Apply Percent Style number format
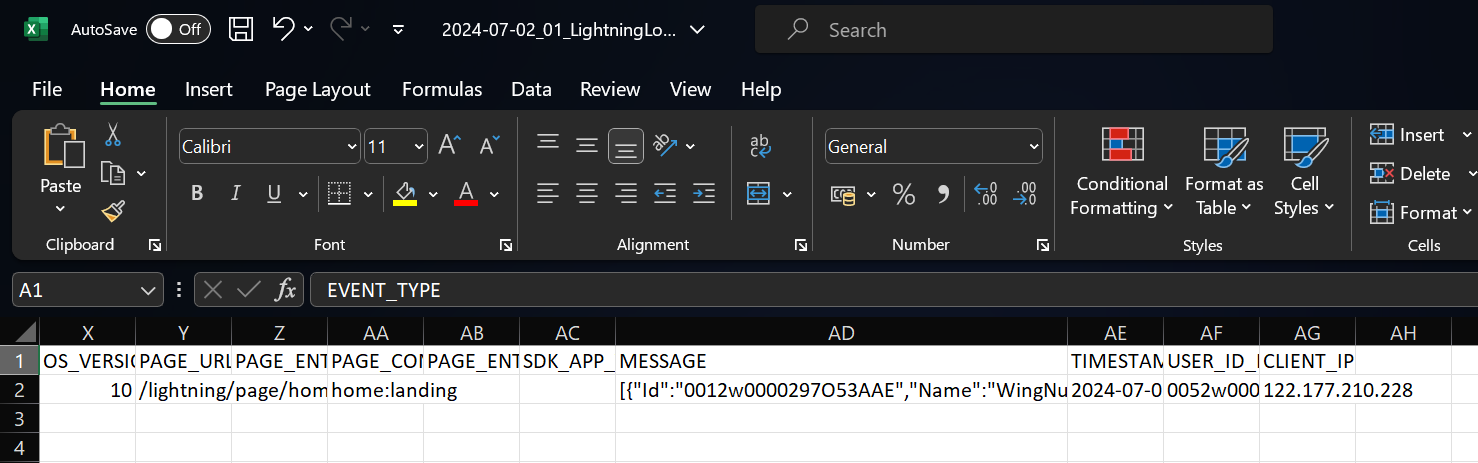 click(903, 194)
